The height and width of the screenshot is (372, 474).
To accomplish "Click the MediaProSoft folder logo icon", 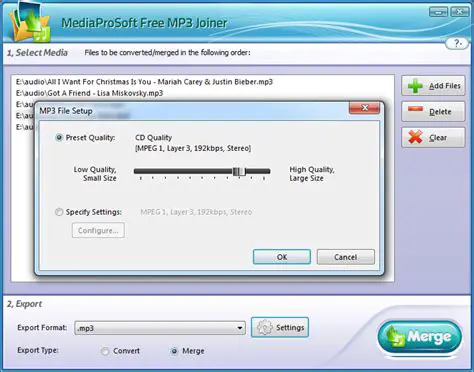I will click(x=29, y=23).
